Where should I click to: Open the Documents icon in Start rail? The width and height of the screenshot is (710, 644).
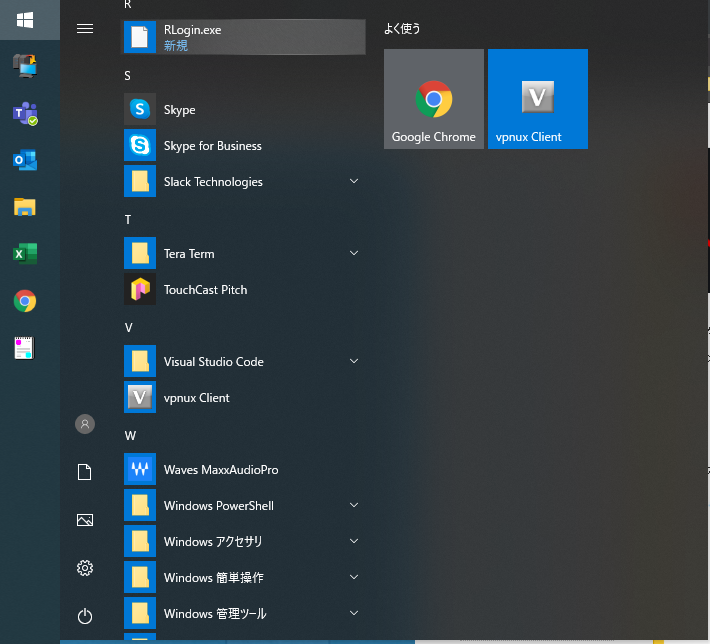pyautogui.click(x=85, y=472)
